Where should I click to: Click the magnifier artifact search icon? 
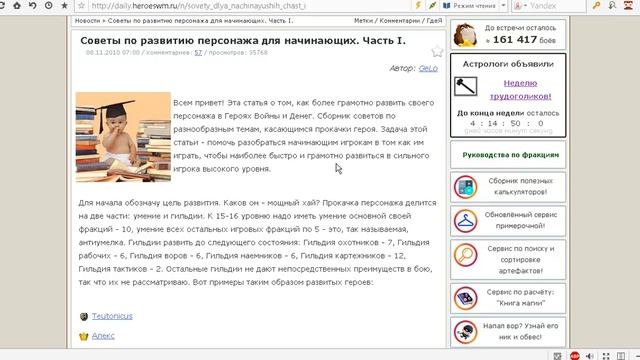tap(465, 255)
